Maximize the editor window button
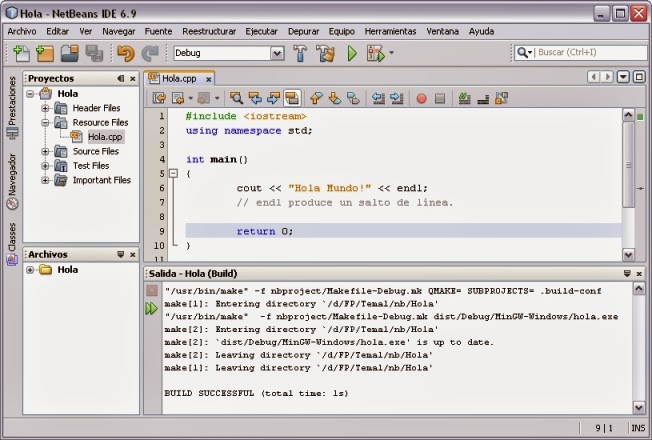 (639, 77)
